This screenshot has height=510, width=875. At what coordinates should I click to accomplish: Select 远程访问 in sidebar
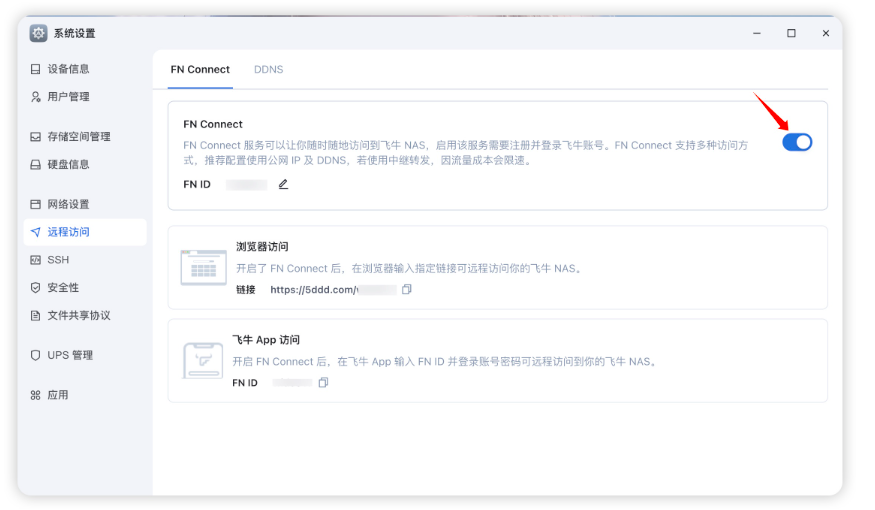(x=85, y=232)
